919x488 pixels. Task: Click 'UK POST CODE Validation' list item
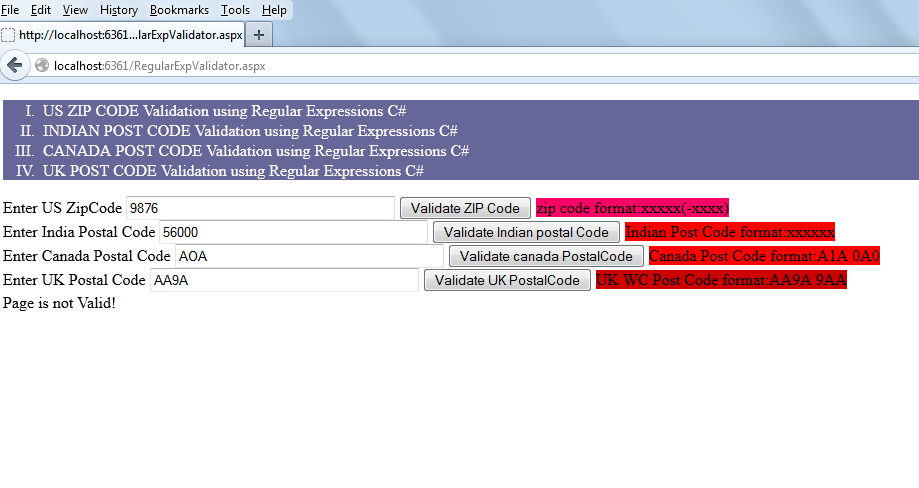click(233, 170)
